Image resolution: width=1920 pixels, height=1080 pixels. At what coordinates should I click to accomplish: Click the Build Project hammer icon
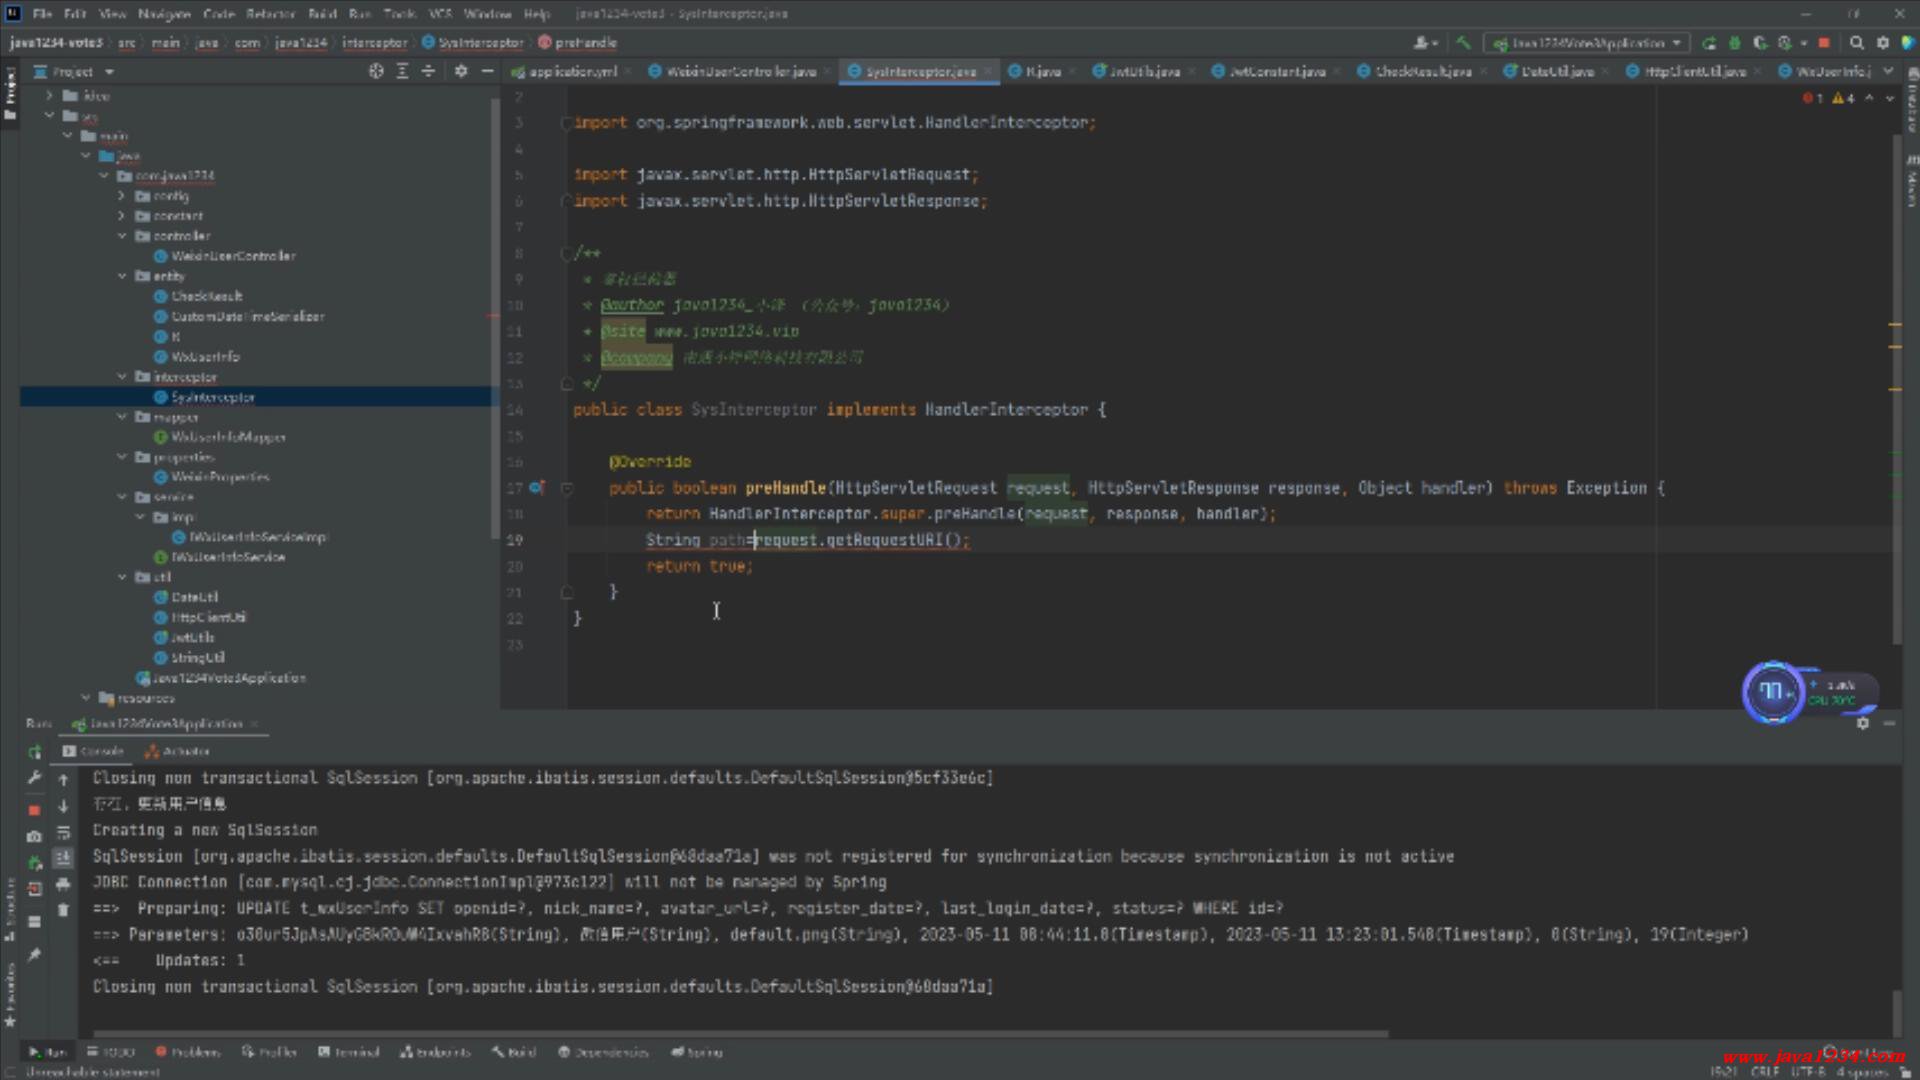click(1463, 43)
